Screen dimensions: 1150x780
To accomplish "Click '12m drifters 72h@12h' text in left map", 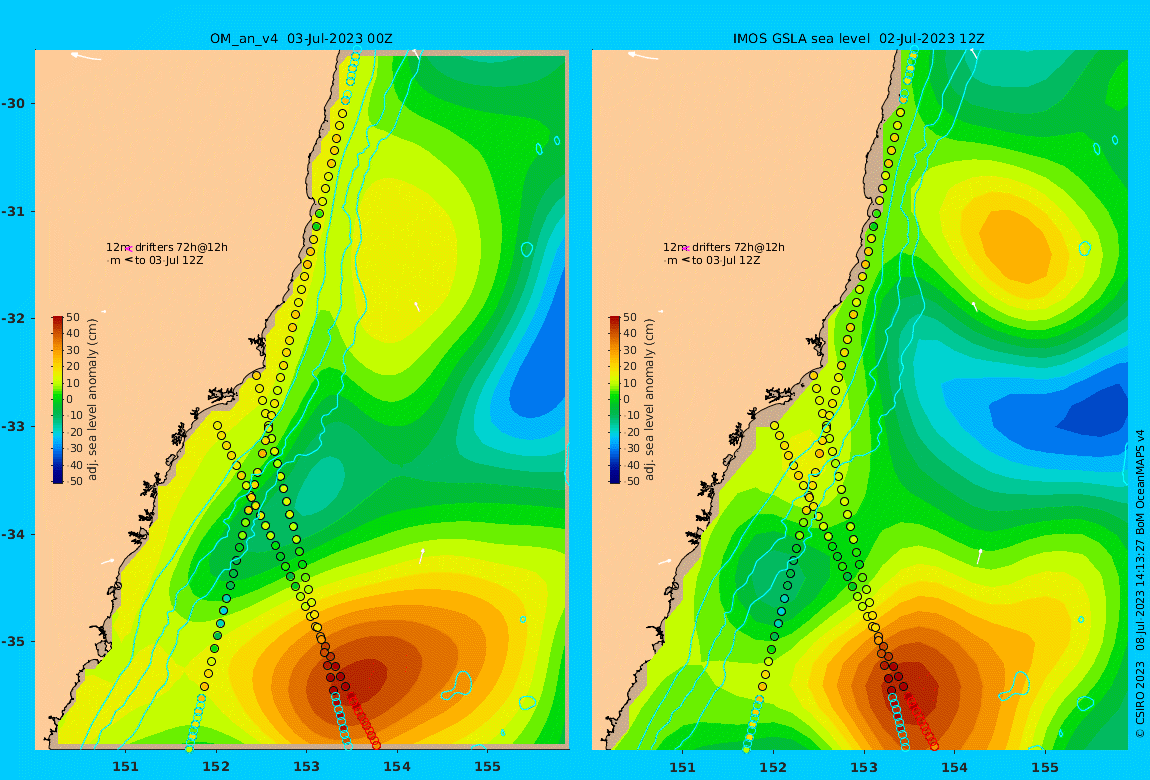I will [x=166, y=248].
